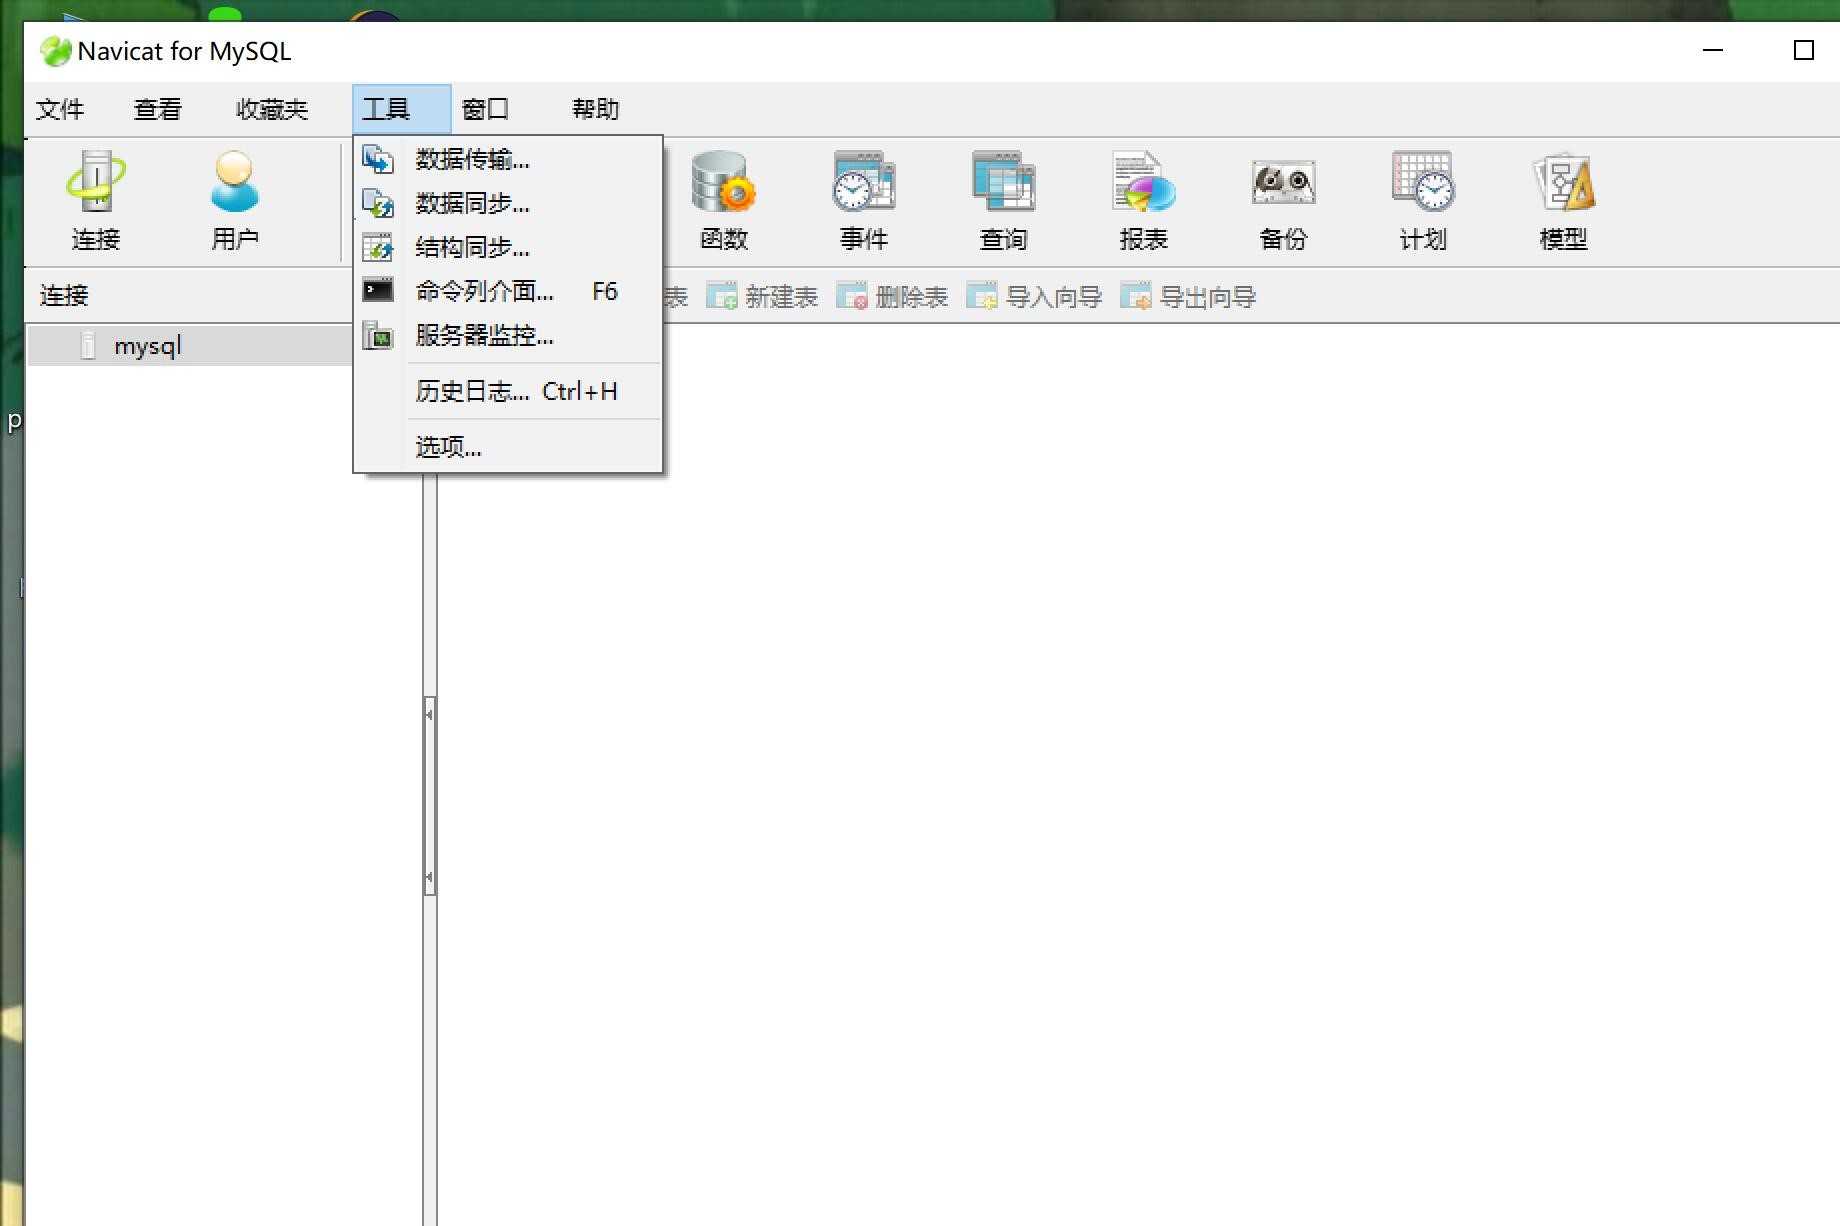Click the 导出向导 button label
Viewport: 1840px width, 1226px height.
1208,297
